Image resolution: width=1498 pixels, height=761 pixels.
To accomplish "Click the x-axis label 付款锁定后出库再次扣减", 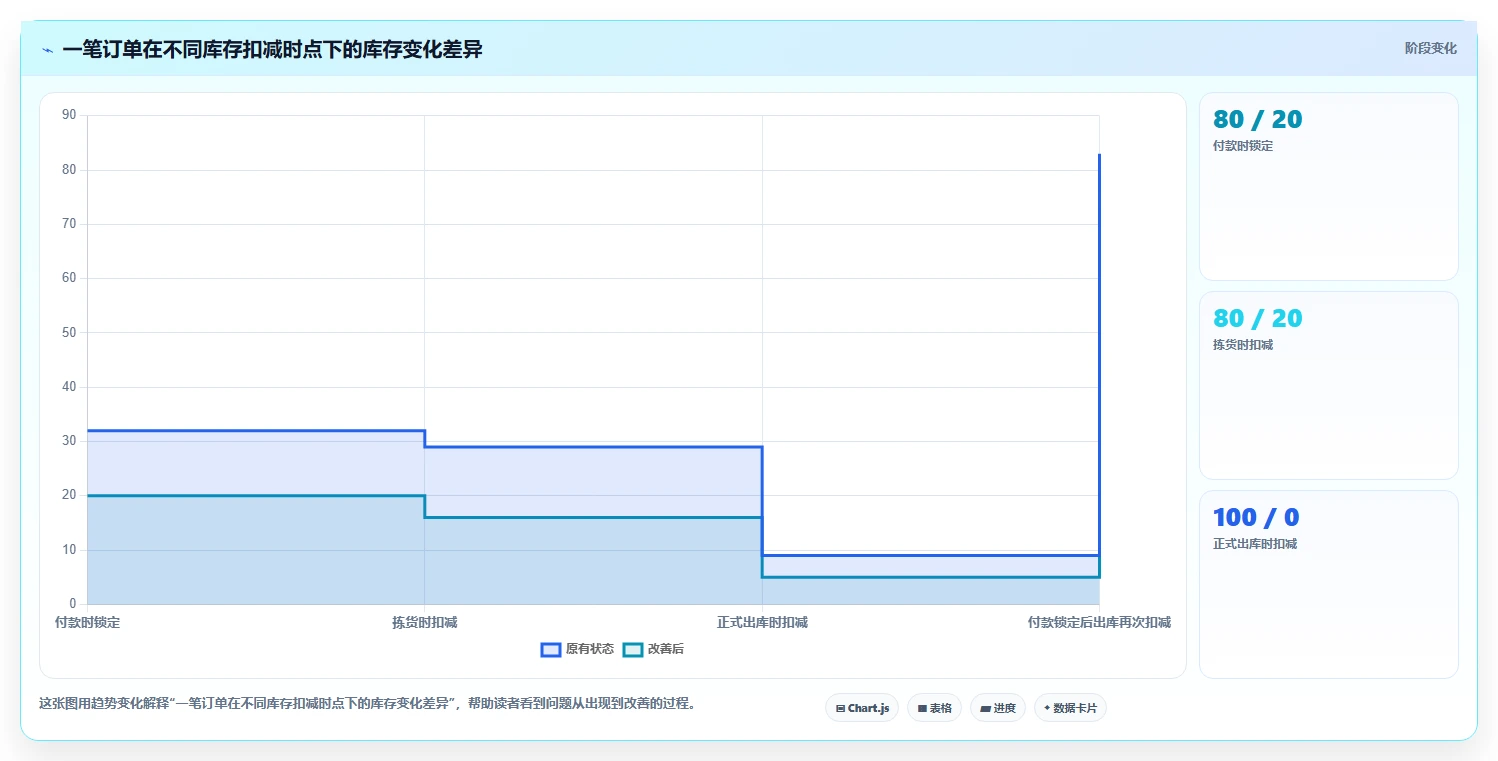I will click(1099, 622).
